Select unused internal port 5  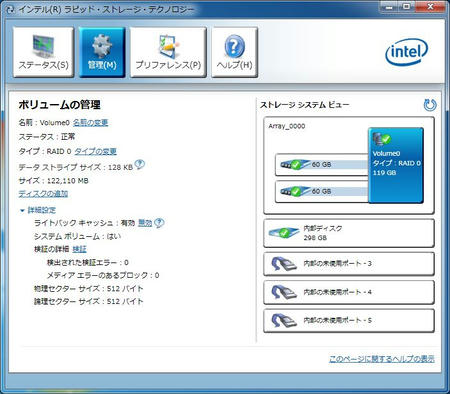click(x=349, y=321)
